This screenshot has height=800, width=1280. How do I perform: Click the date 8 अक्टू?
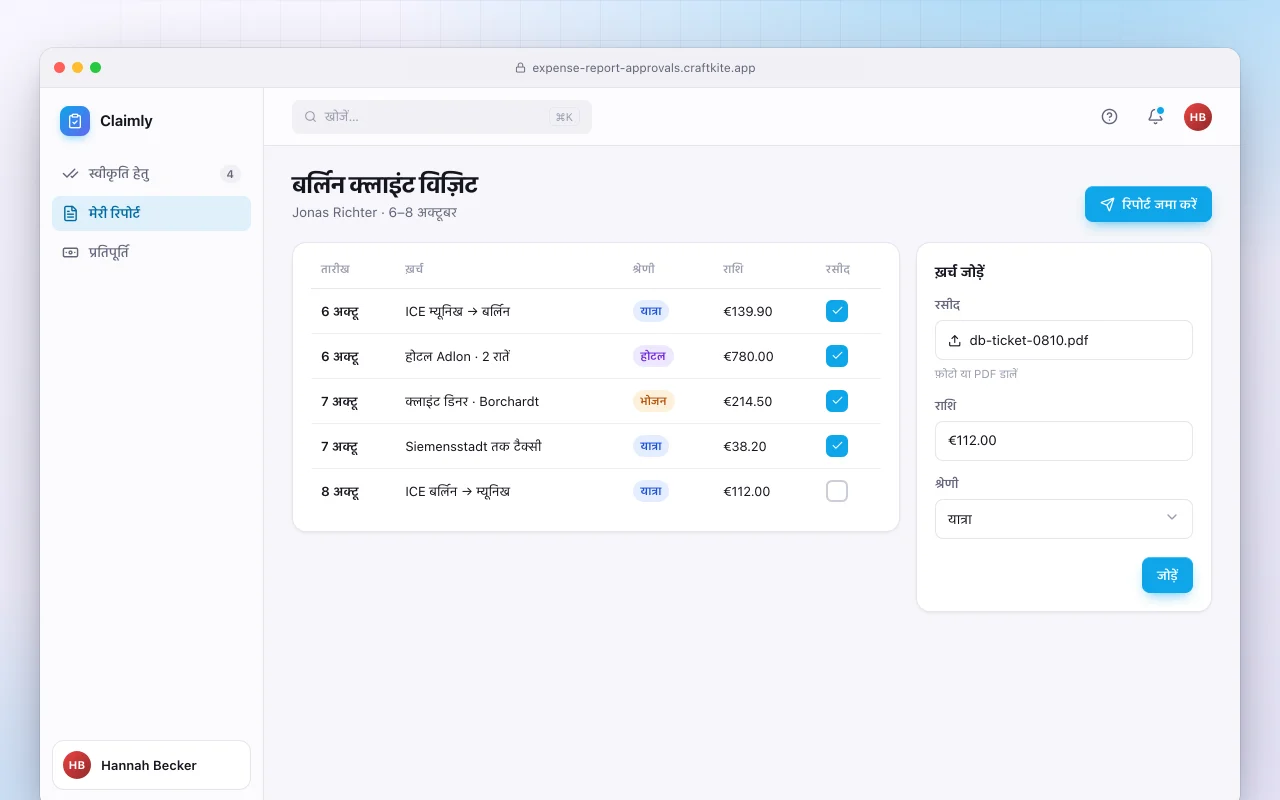pyautogui.click(x=340, y=491)
